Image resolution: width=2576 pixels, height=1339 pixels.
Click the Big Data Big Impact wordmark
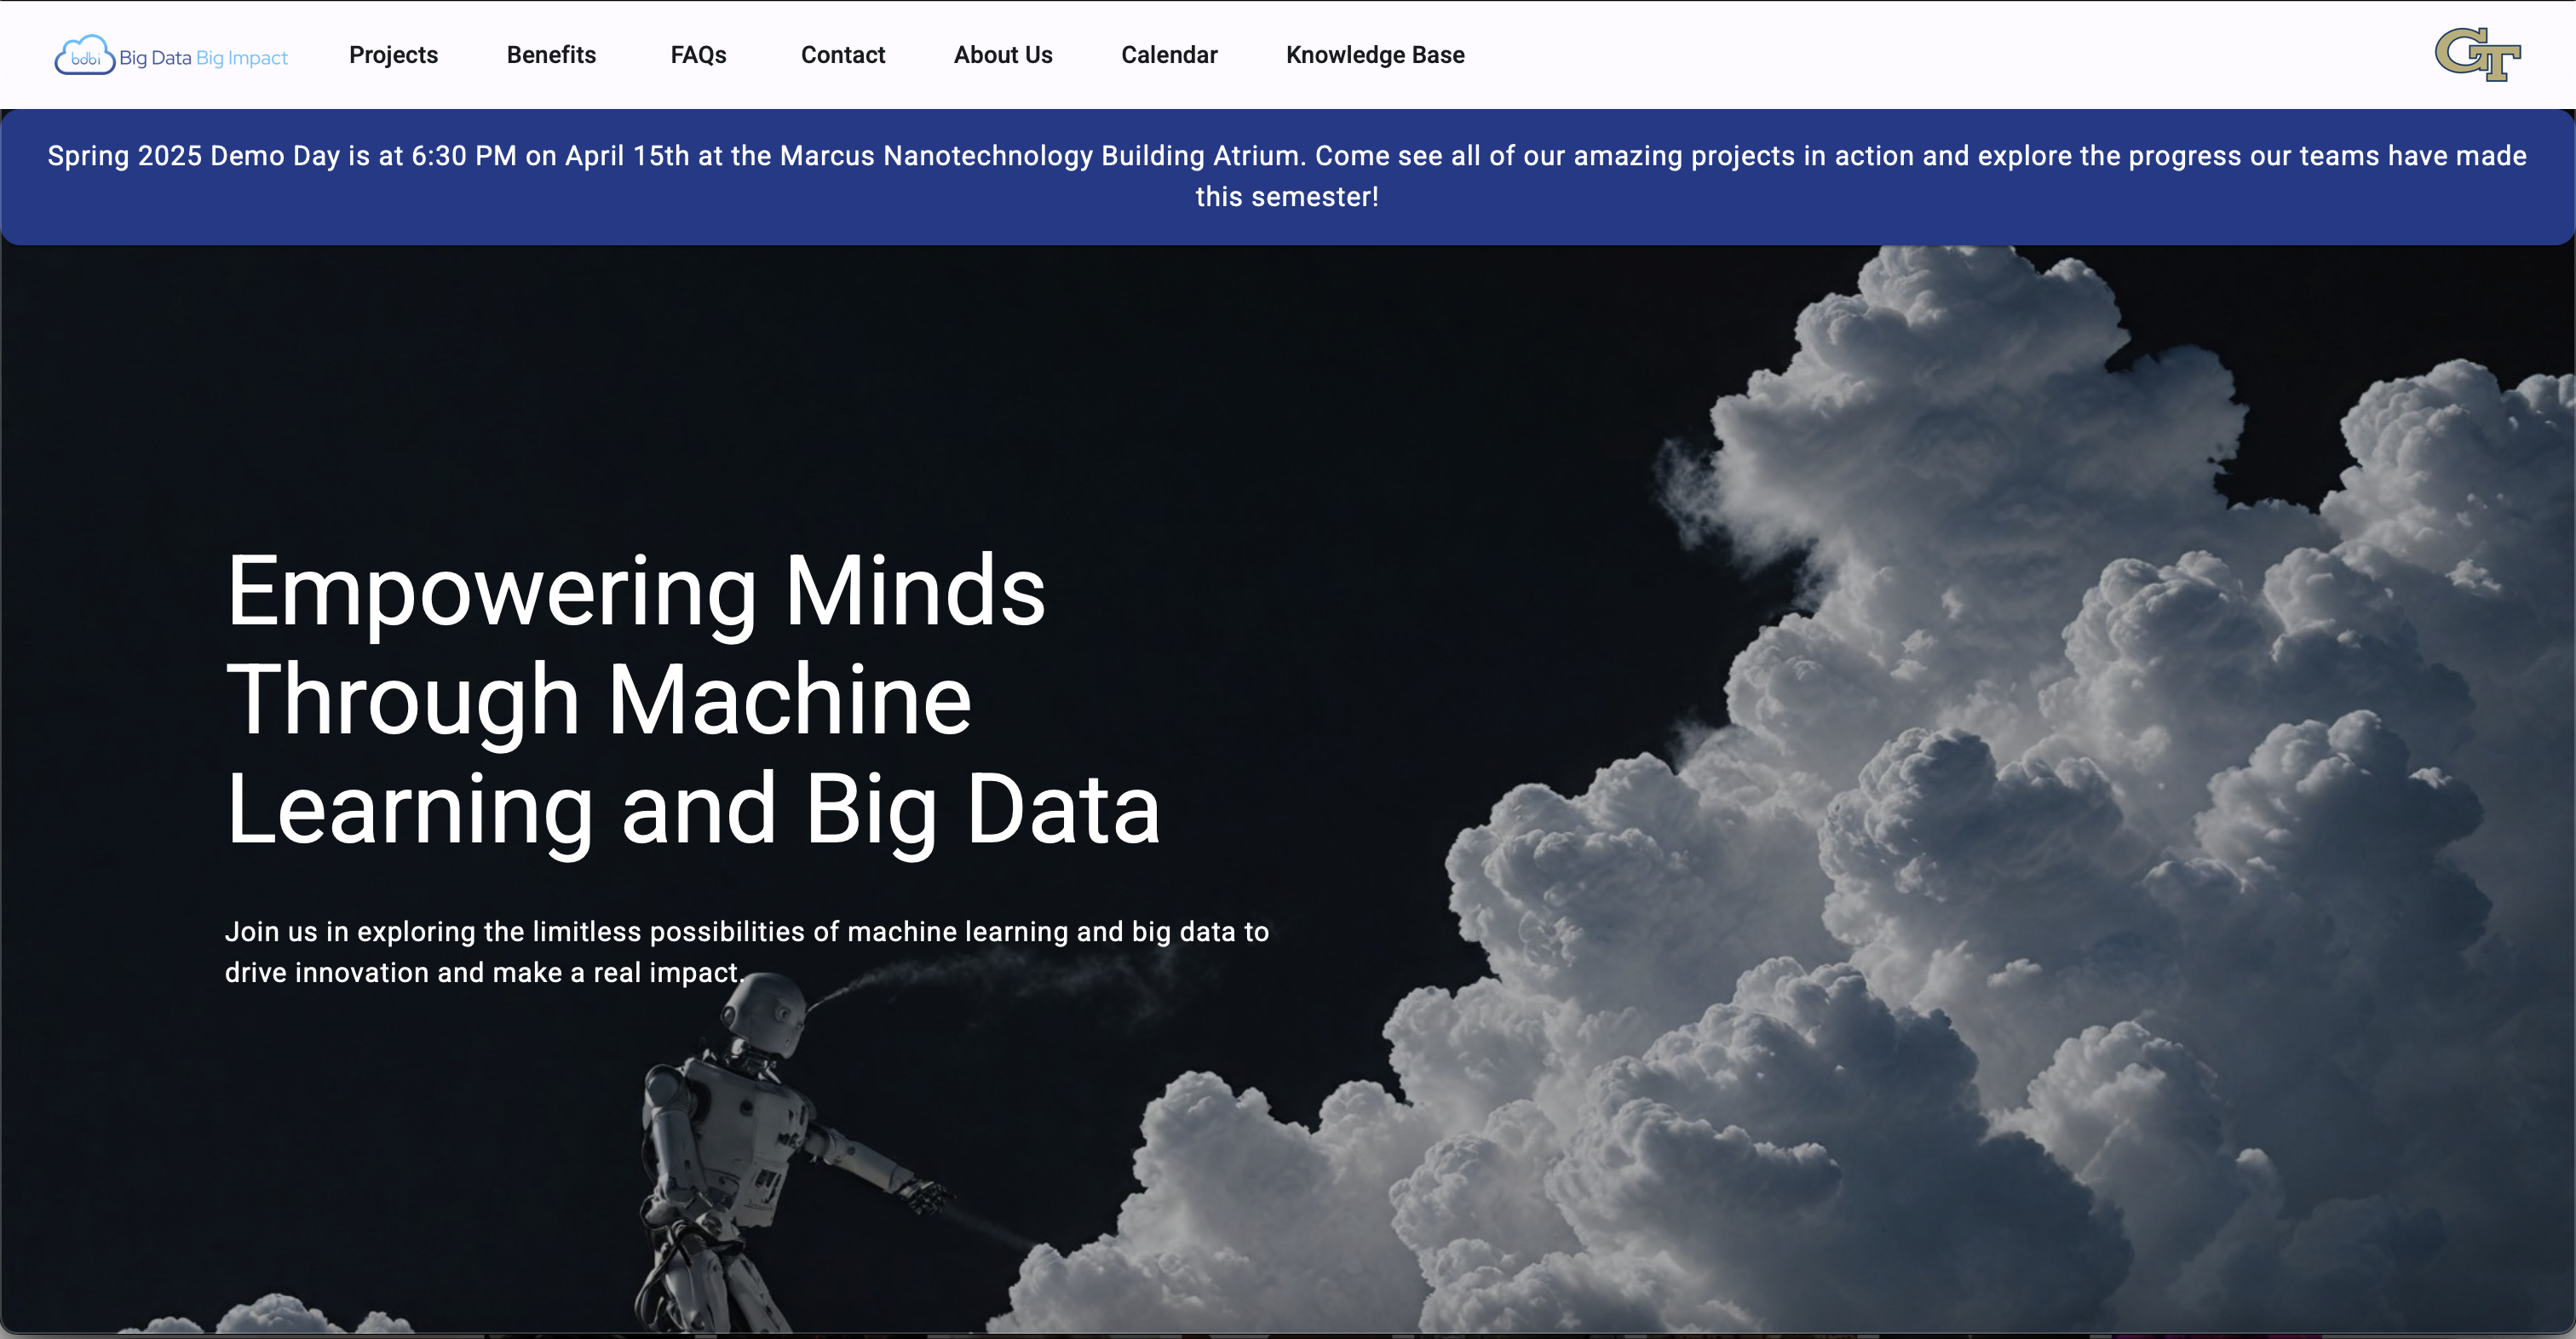(203, 58)
